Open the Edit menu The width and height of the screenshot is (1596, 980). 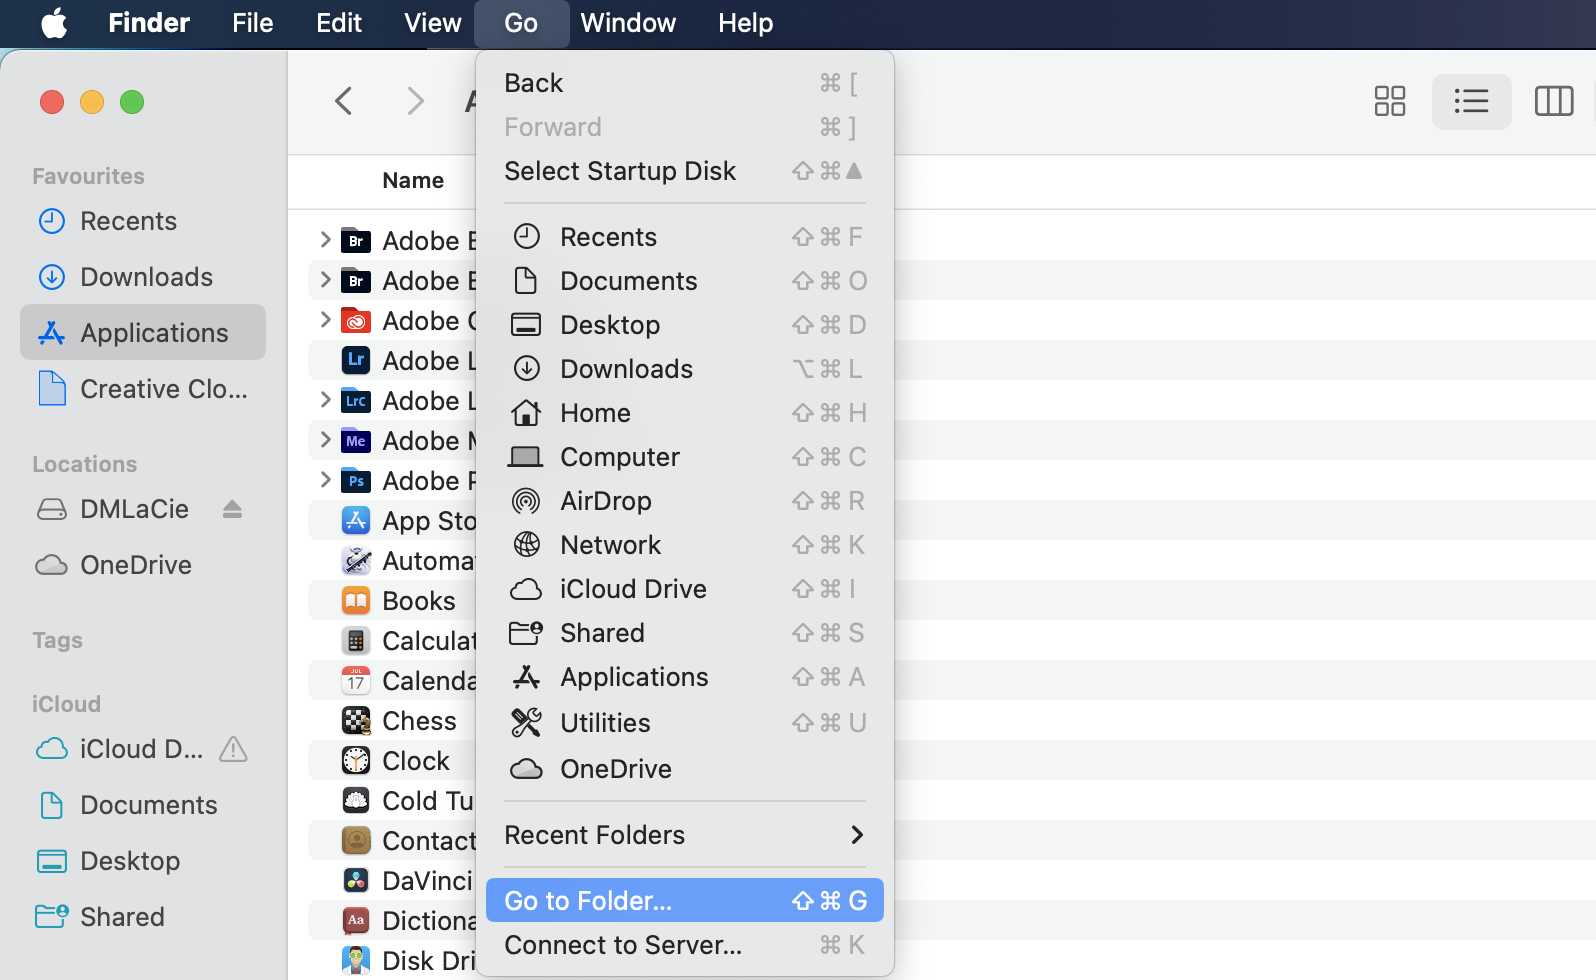339,23
